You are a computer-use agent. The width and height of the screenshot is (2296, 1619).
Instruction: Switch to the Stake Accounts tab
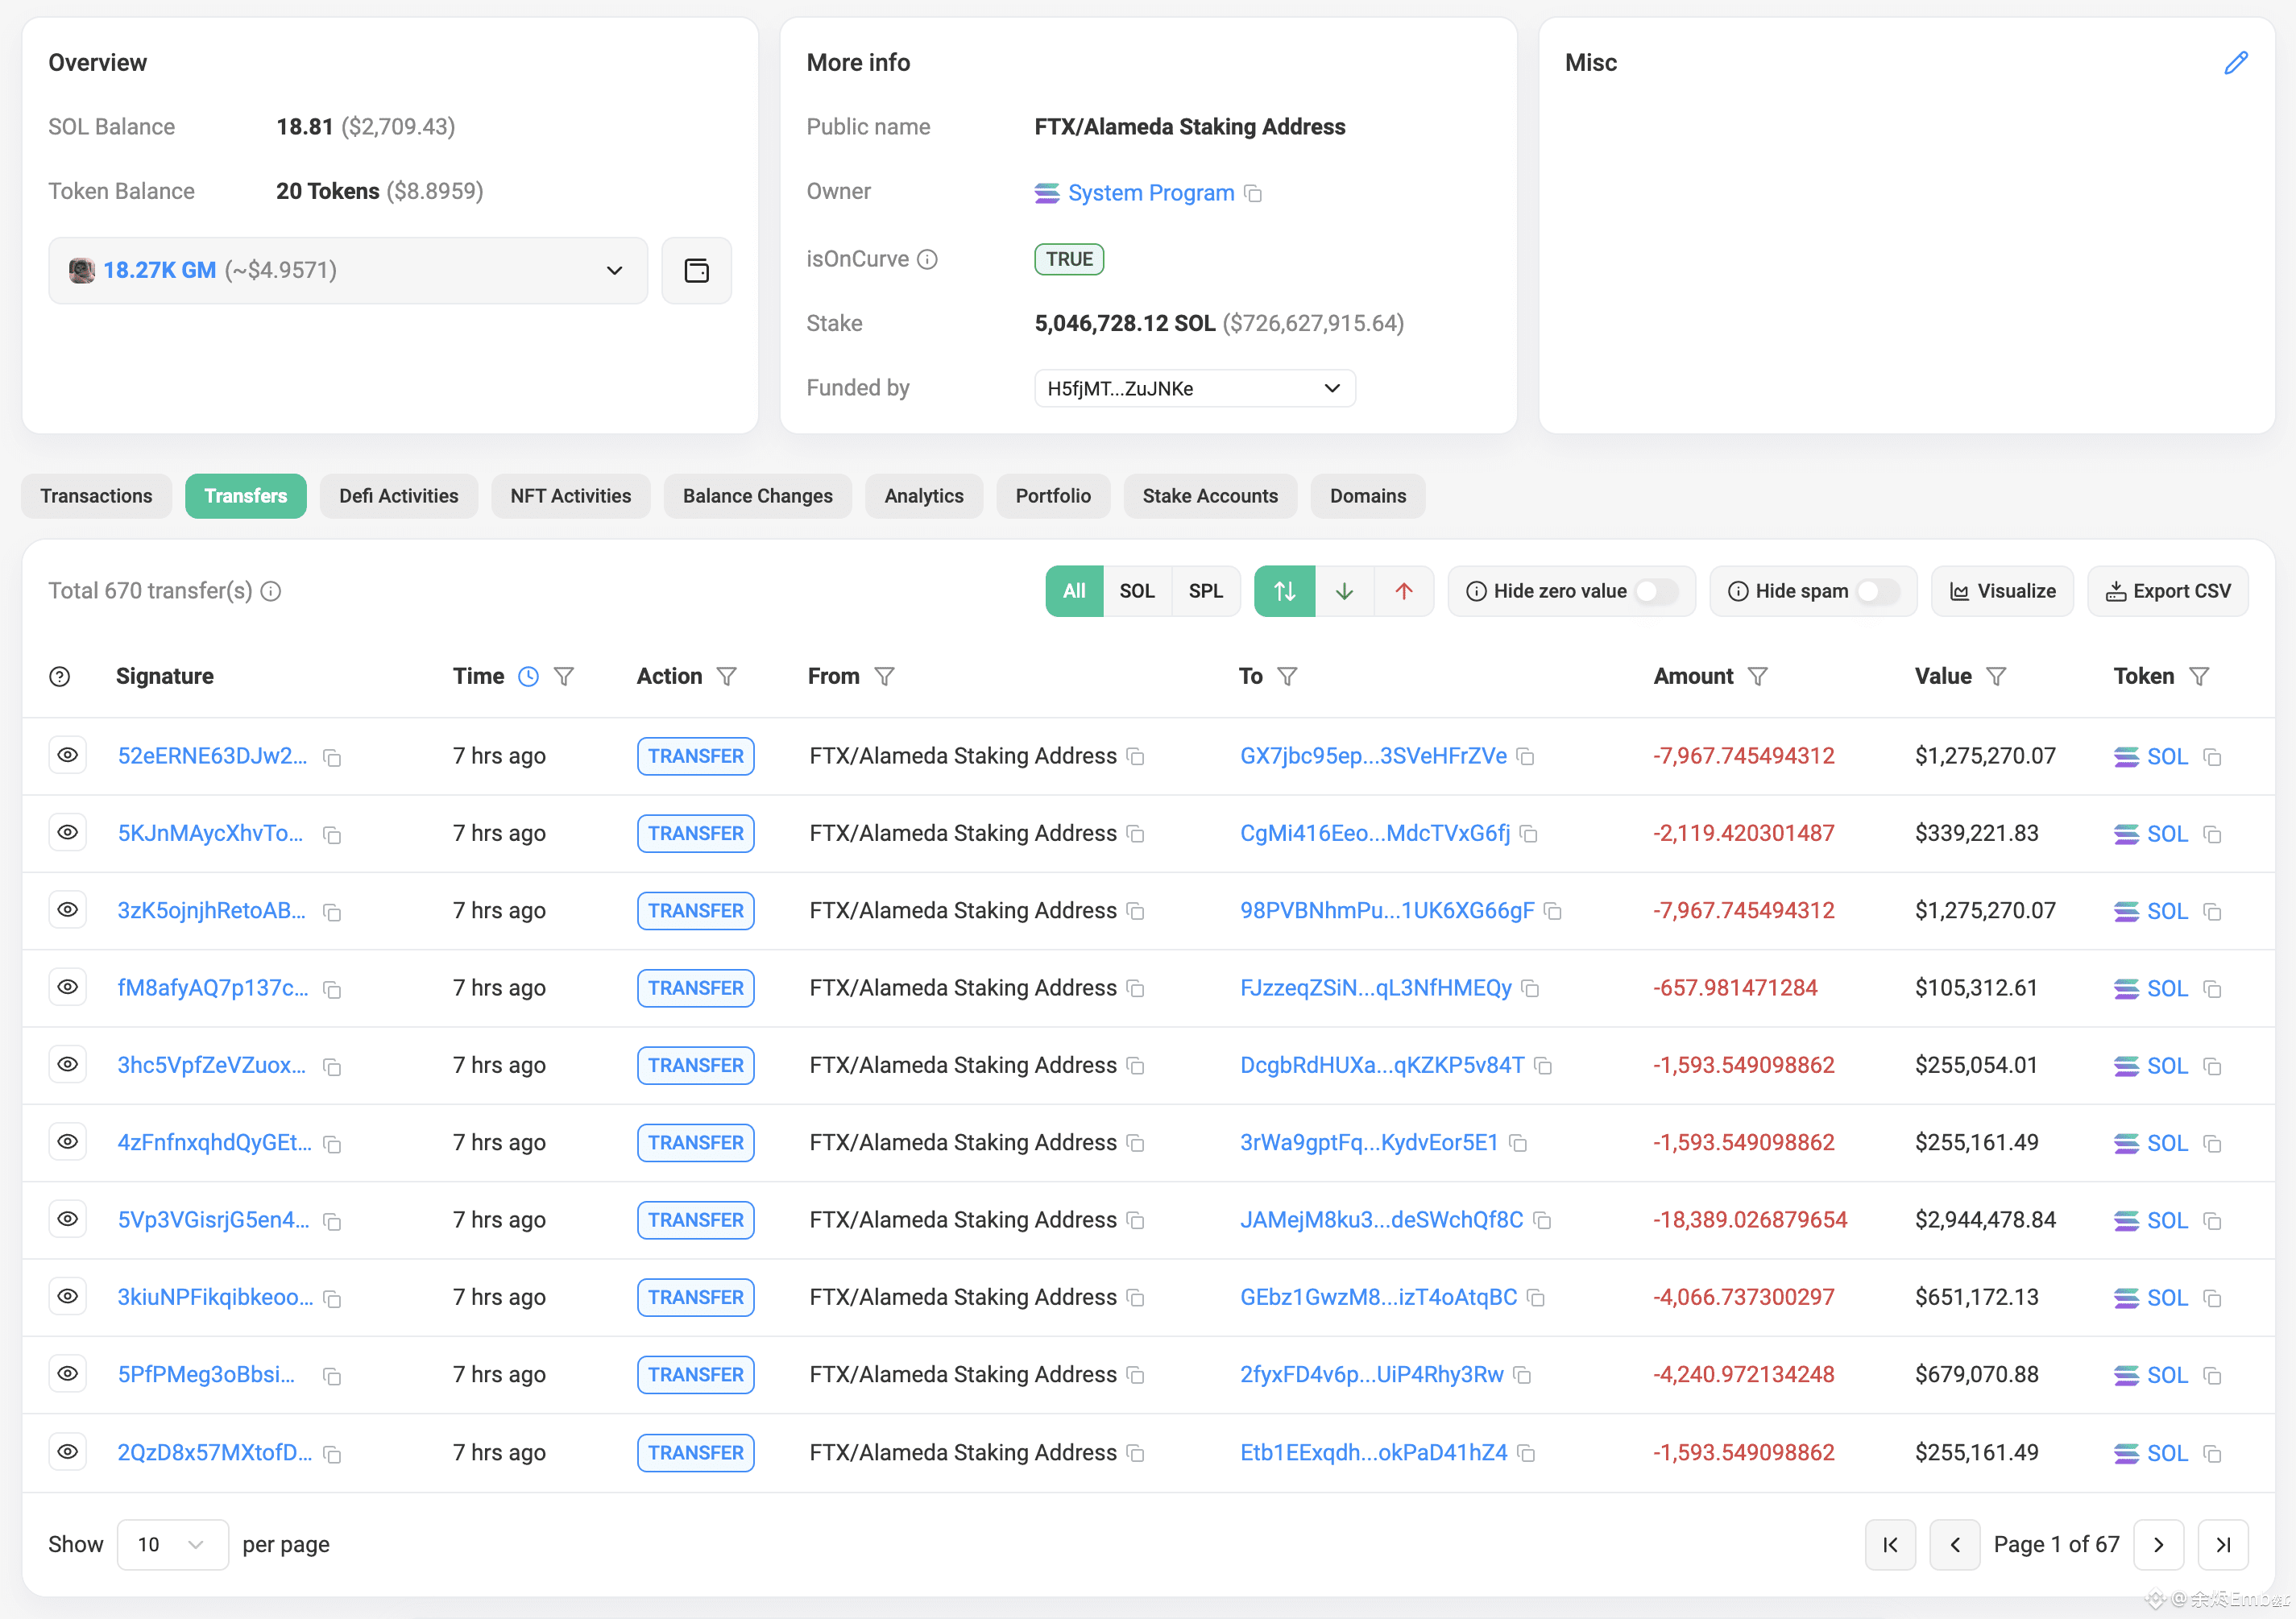pyautogui.click(x=1209, y=496)
